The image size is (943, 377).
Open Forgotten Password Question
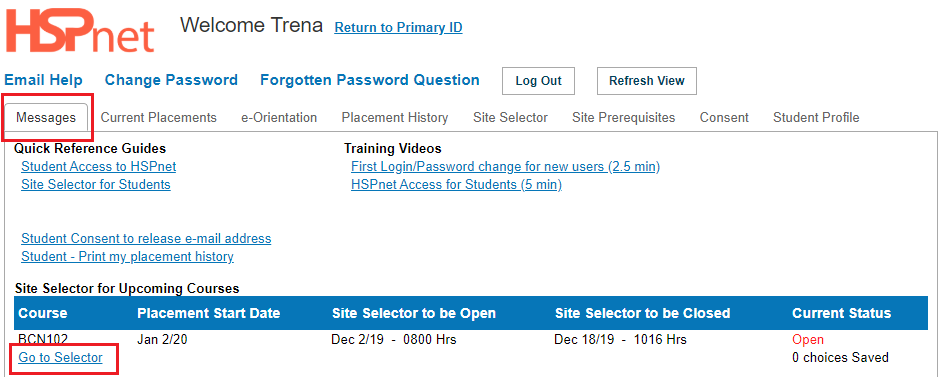[370, 80]
